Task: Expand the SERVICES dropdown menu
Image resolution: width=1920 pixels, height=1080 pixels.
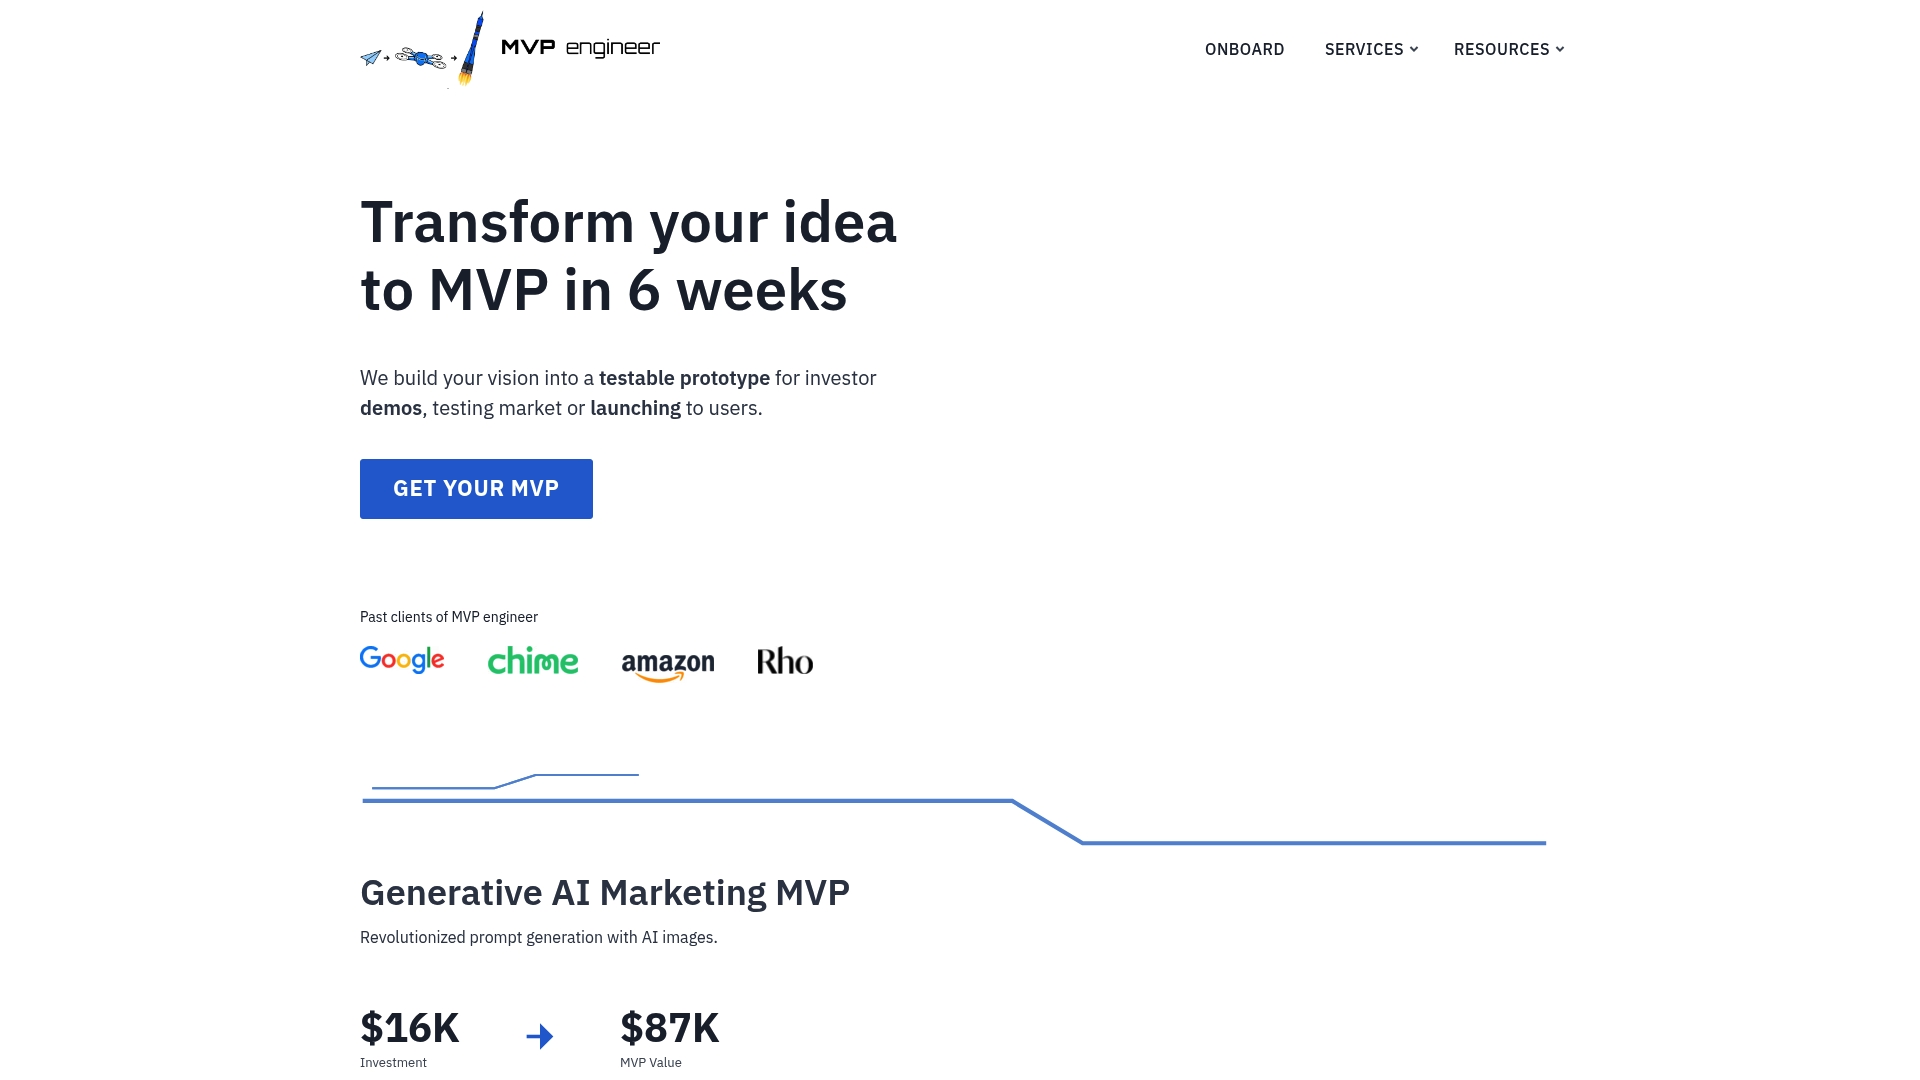Action: tap(1364, 49)
